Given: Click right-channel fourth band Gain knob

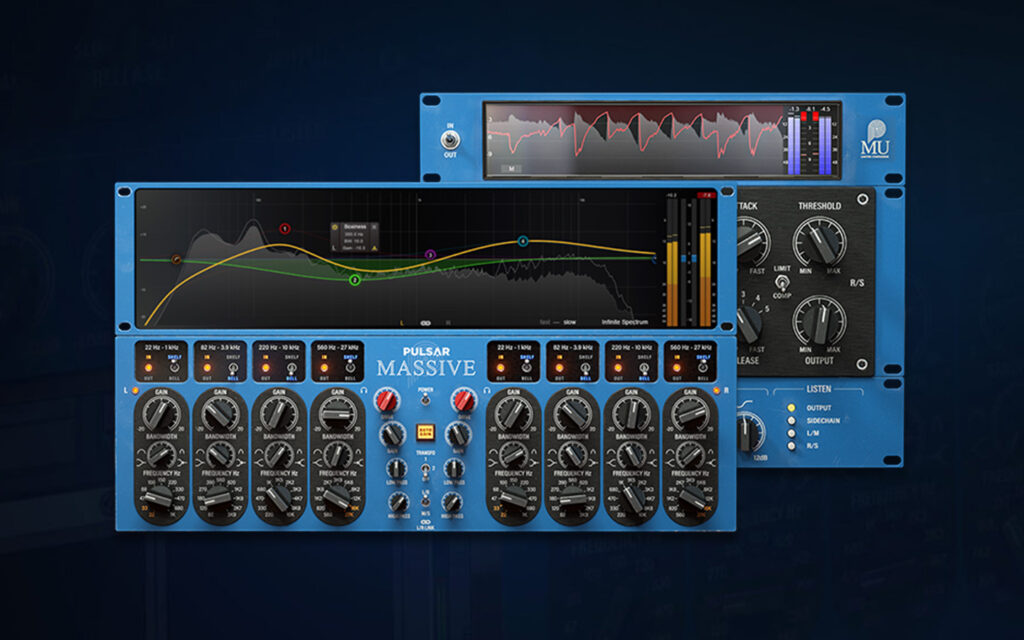Looking at the screenshot, I should point(690,413).
